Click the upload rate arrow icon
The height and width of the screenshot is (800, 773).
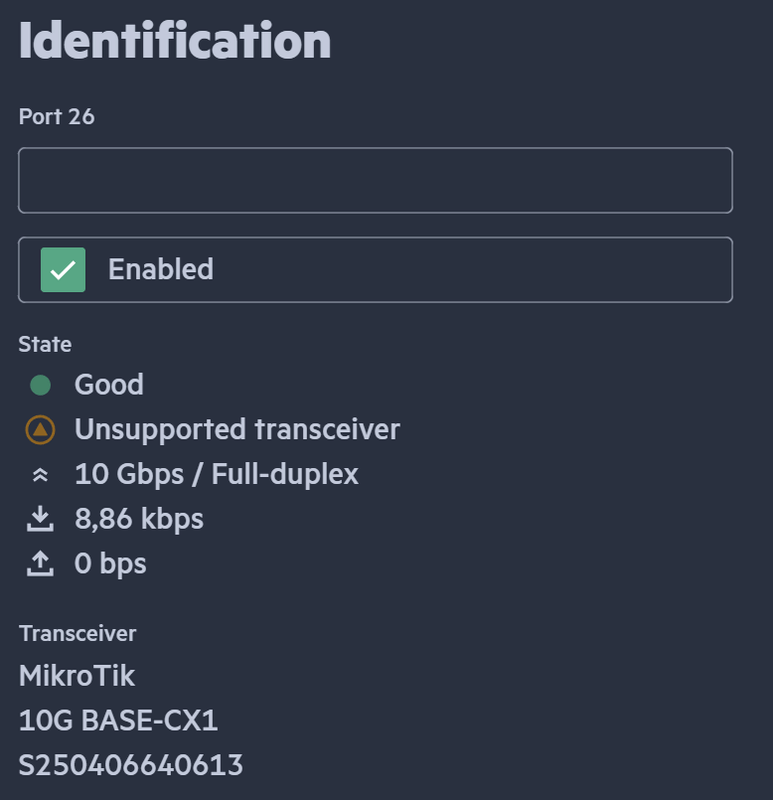click(40, 564)
